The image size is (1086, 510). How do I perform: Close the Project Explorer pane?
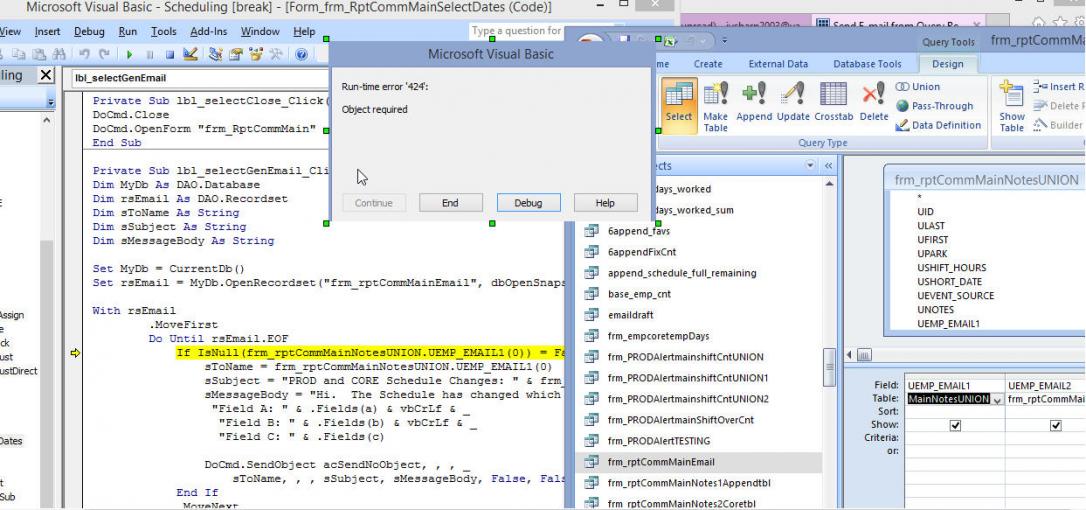[46, 76]
